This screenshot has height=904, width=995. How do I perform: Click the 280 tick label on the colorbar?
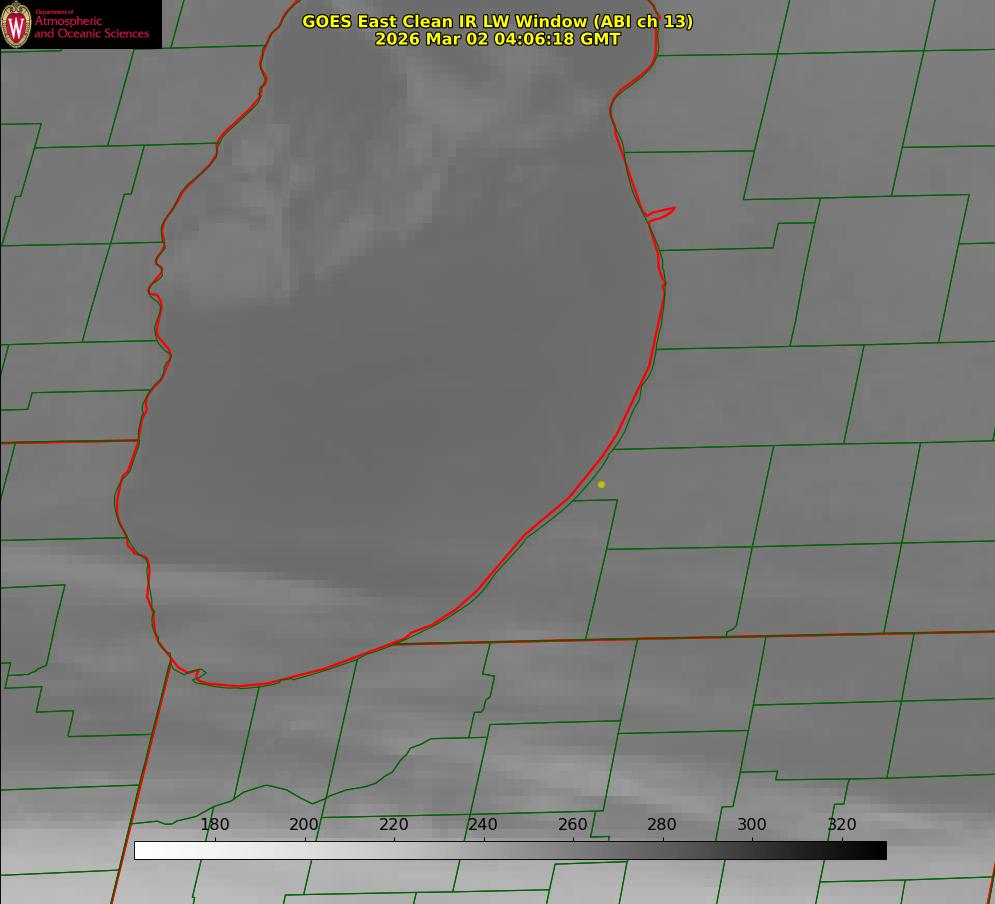(x=662, y=825)
